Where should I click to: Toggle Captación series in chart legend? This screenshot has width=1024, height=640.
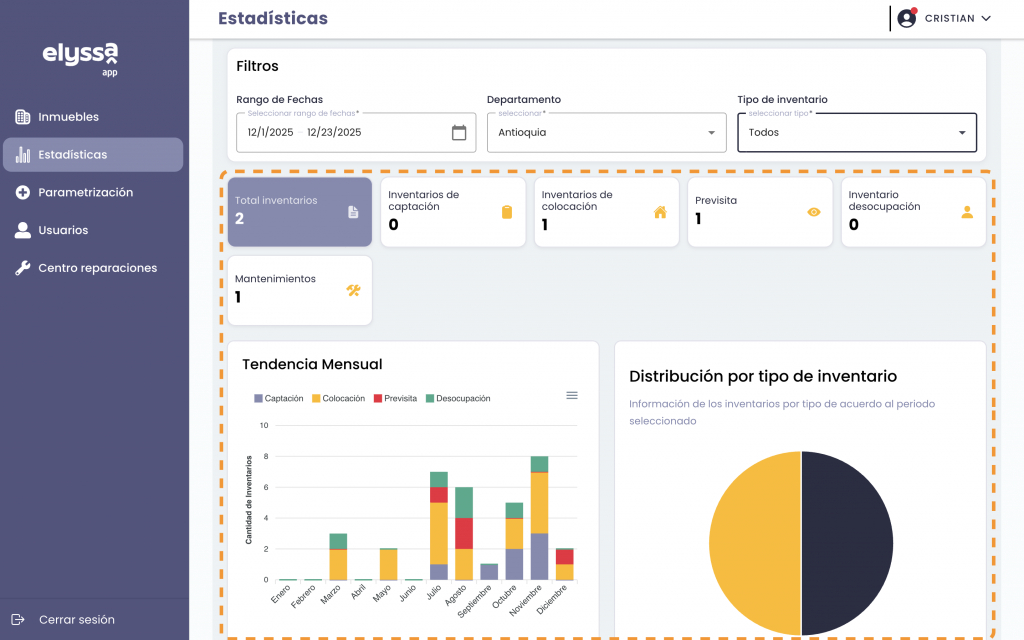tap(279, 398)
